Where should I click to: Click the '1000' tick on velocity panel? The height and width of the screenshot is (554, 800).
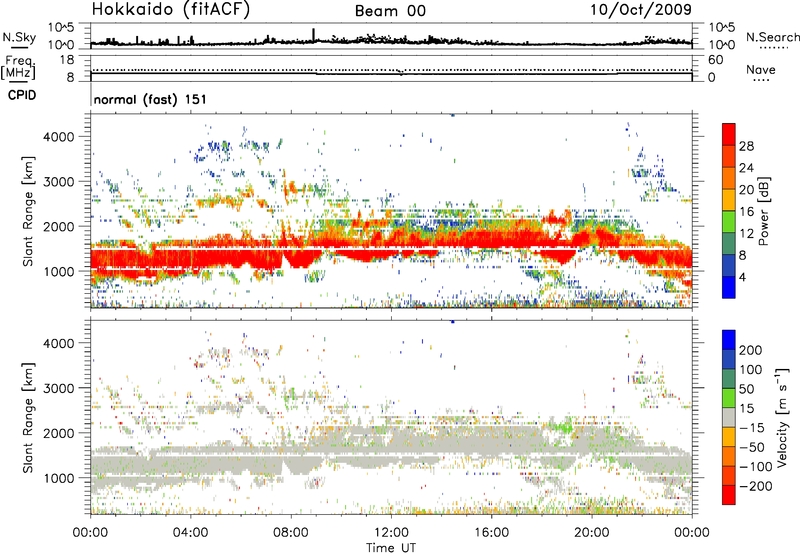tap(59, 478)
